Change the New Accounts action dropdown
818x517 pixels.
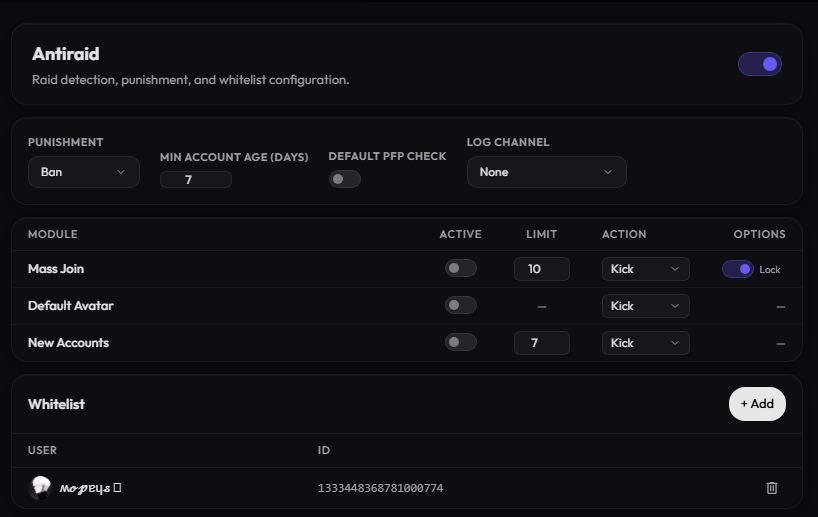click(x=646, y=343)
